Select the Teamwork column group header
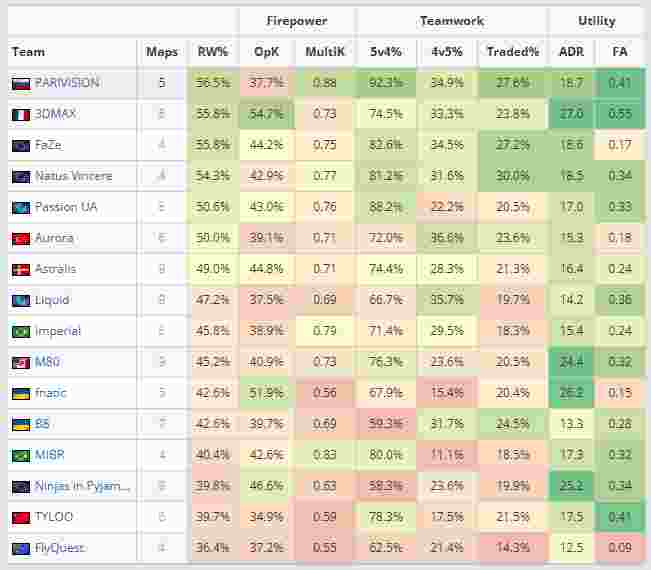Viewport: 651px width, 570px height. 451,20
